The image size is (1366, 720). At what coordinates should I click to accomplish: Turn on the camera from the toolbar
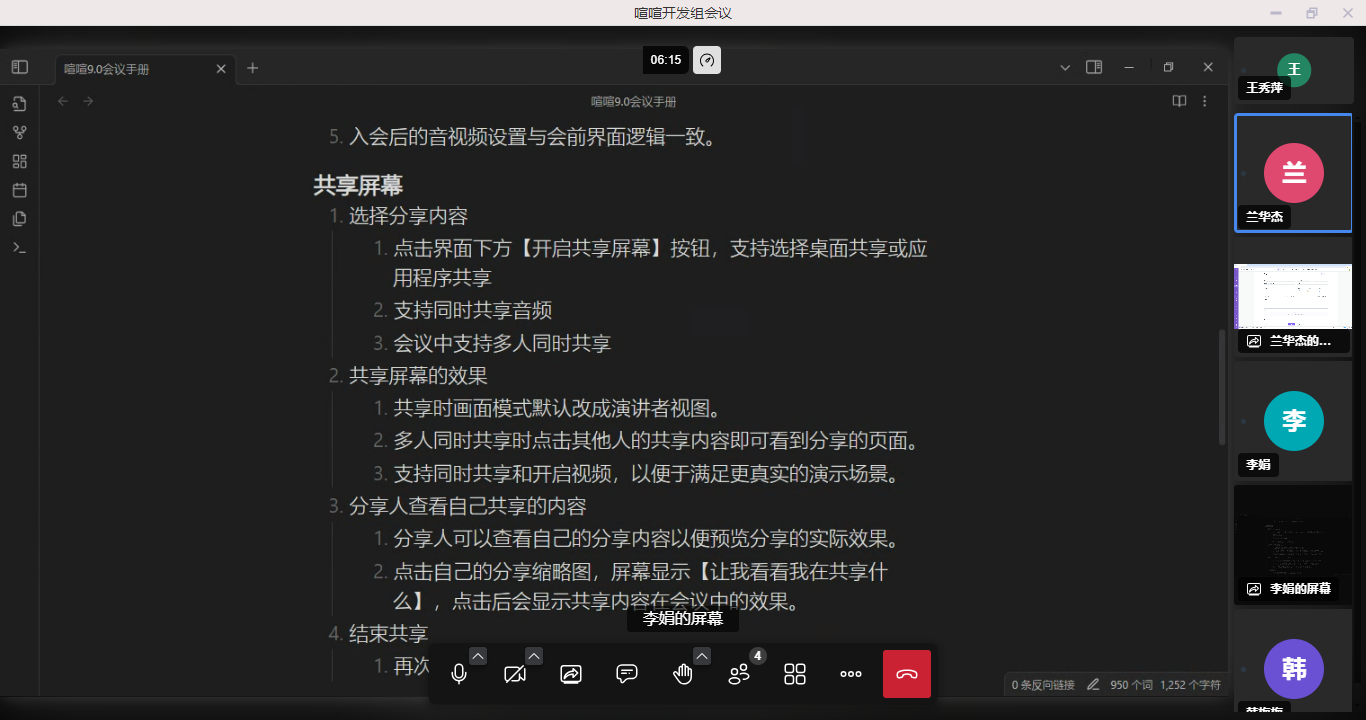tap(515, 674)
